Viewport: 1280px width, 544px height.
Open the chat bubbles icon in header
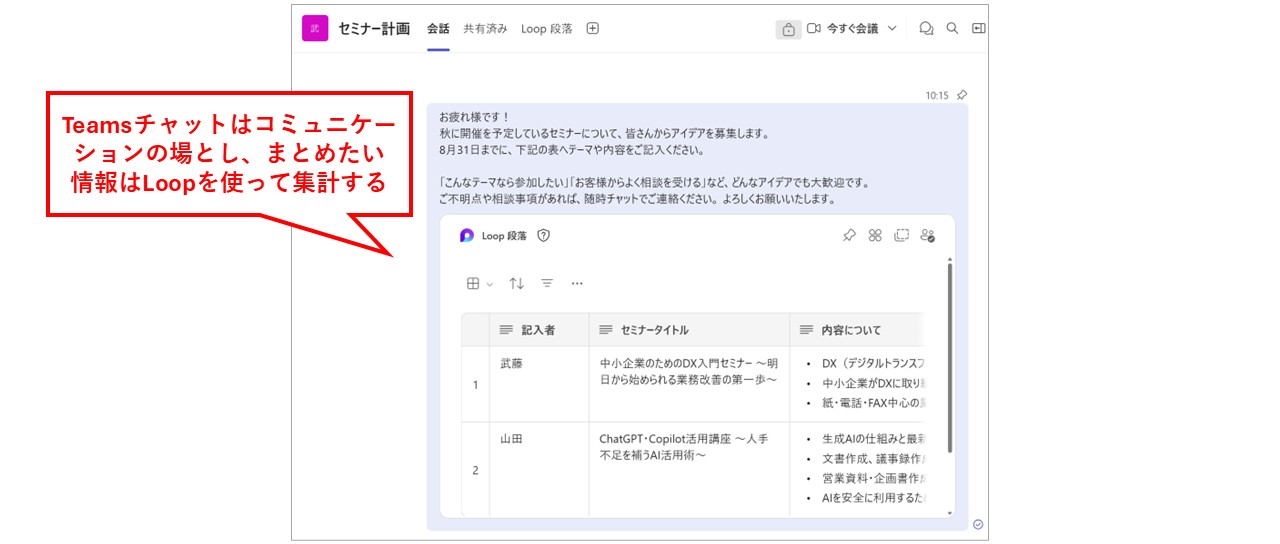pos(926,29)
